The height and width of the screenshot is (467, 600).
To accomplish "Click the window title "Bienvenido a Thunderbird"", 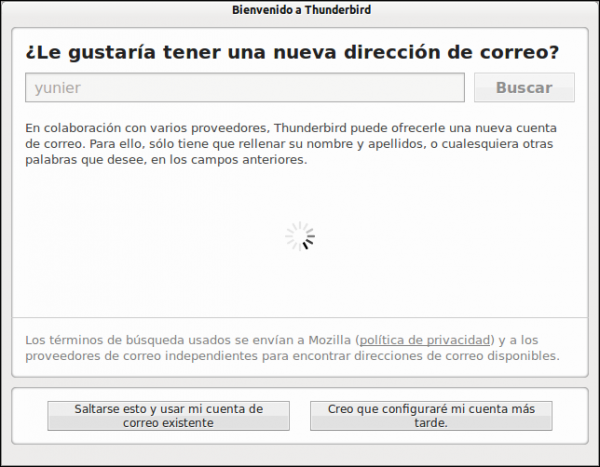I will [302, 10].
